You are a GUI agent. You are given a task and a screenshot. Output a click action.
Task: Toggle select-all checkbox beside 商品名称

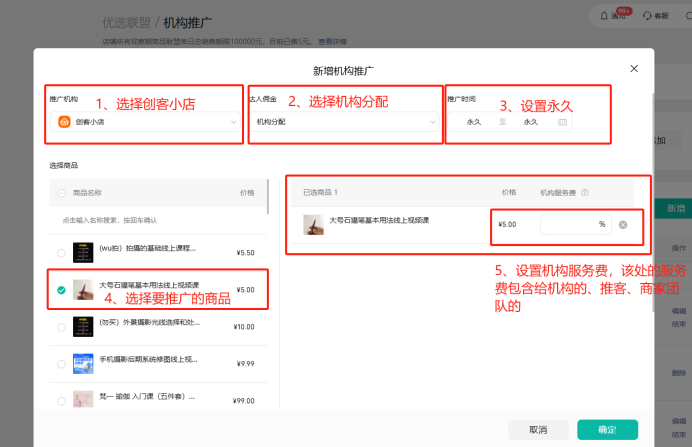(62, 192)
